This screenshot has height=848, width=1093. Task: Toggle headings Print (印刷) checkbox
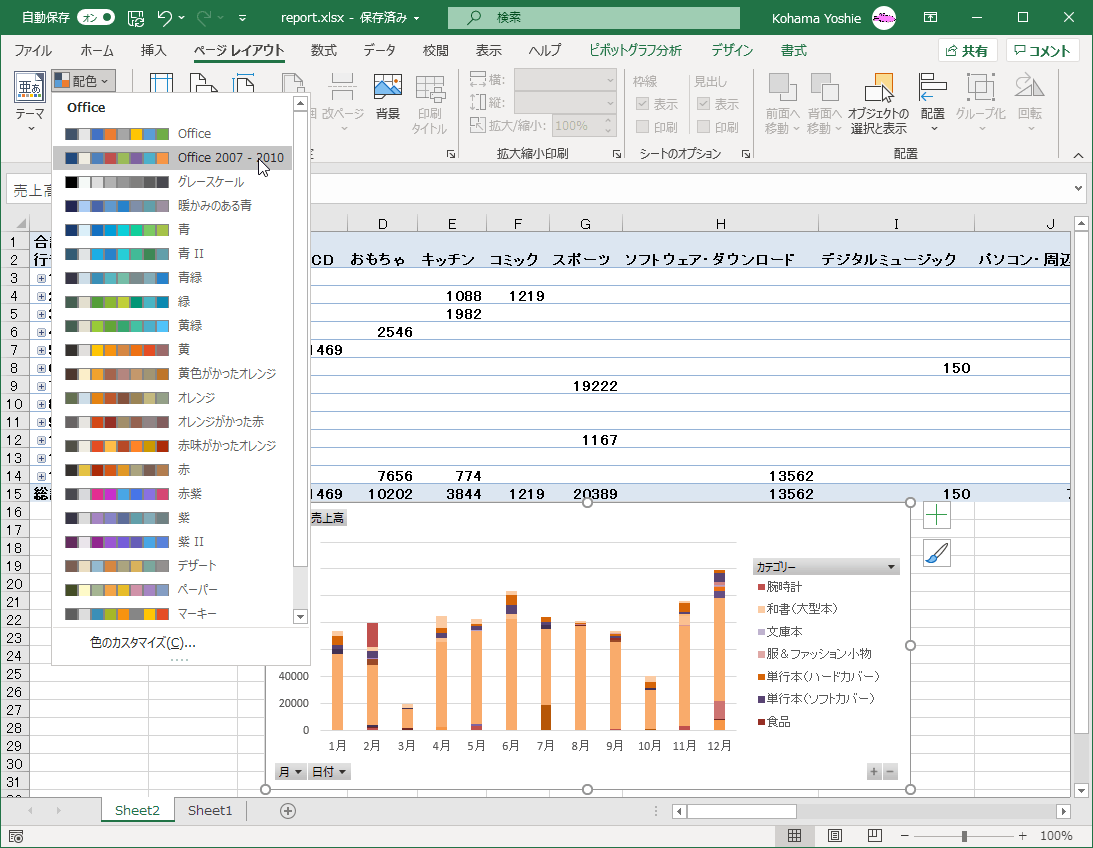704,127
